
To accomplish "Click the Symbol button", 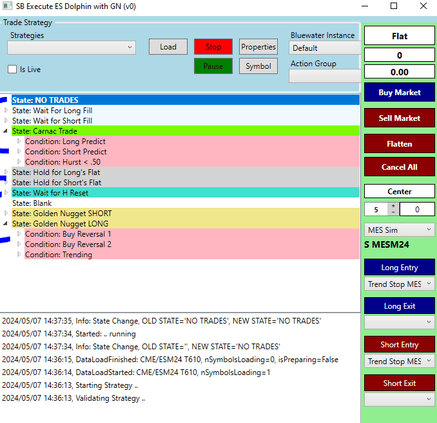I will click(258, 66).
